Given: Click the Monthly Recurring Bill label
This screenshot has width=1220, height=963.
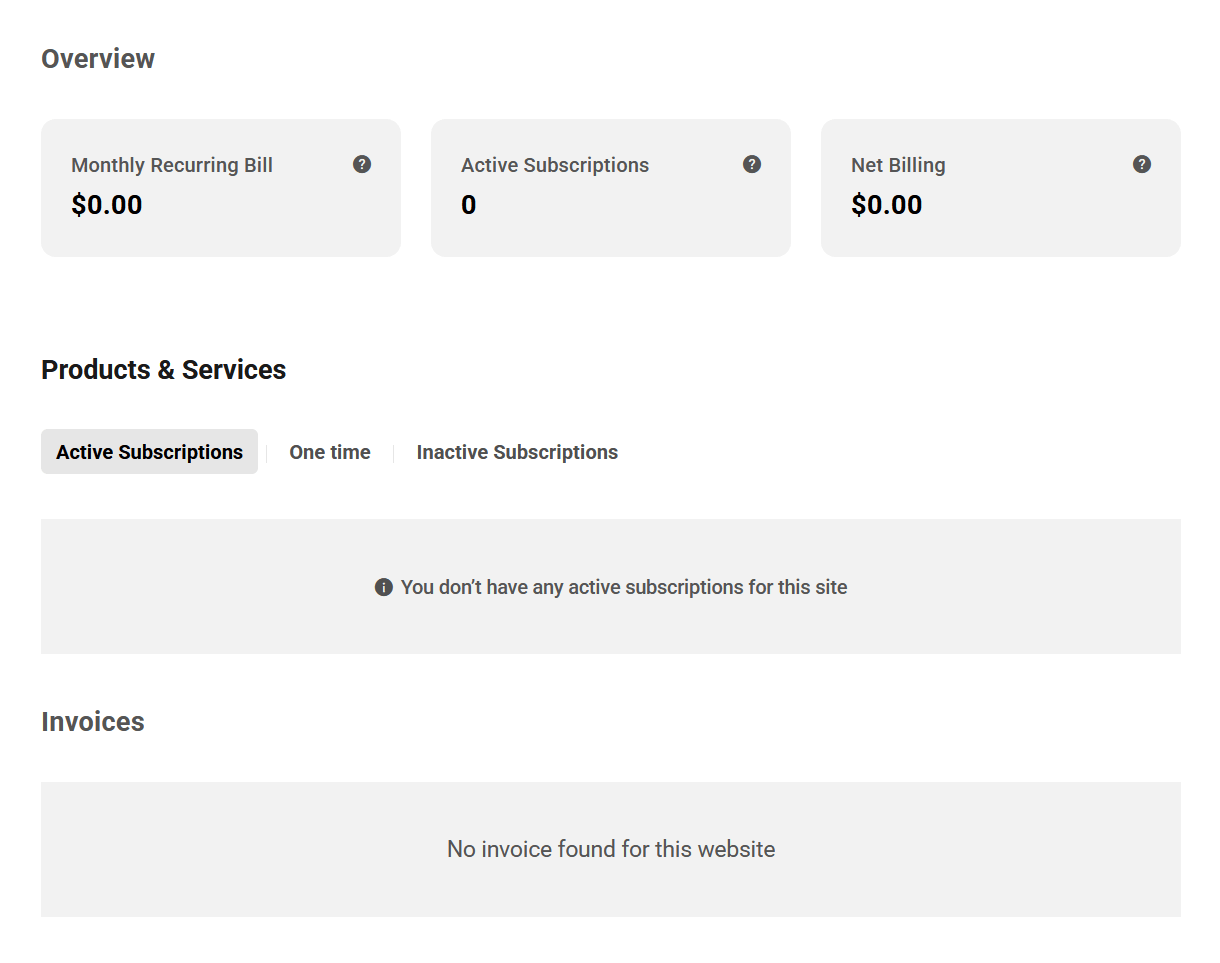Looking at the screenshot, I should coord(172,165).
